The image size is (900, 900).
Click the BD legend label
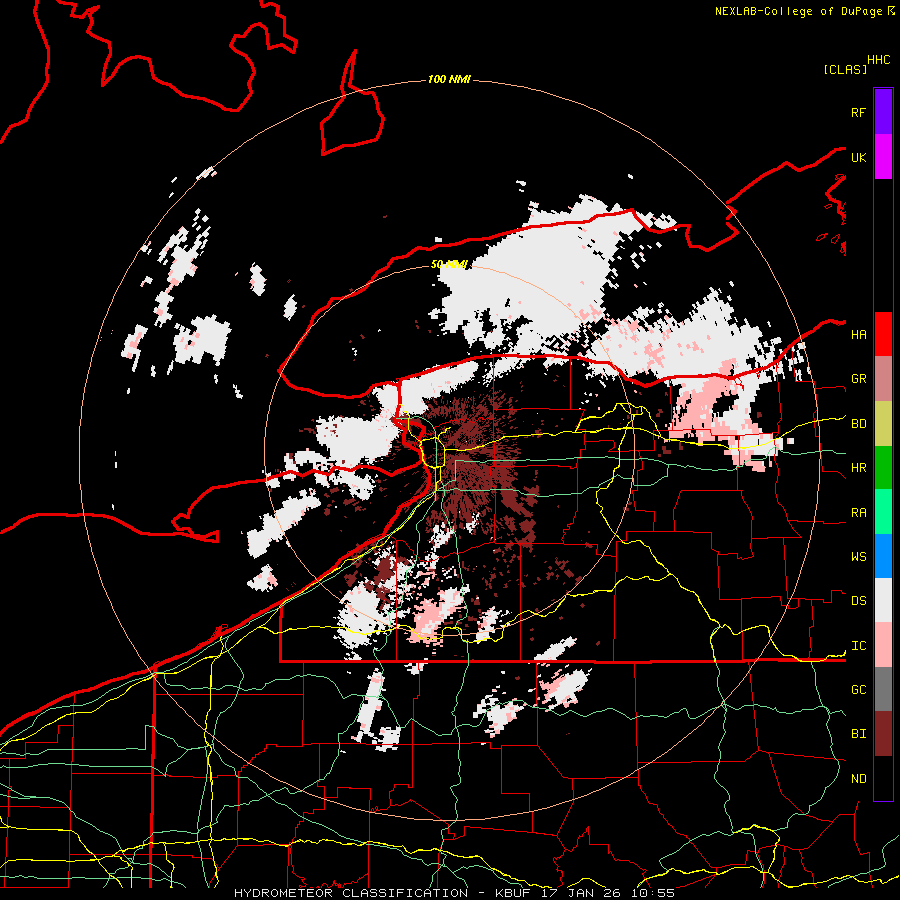pos(858,424)
